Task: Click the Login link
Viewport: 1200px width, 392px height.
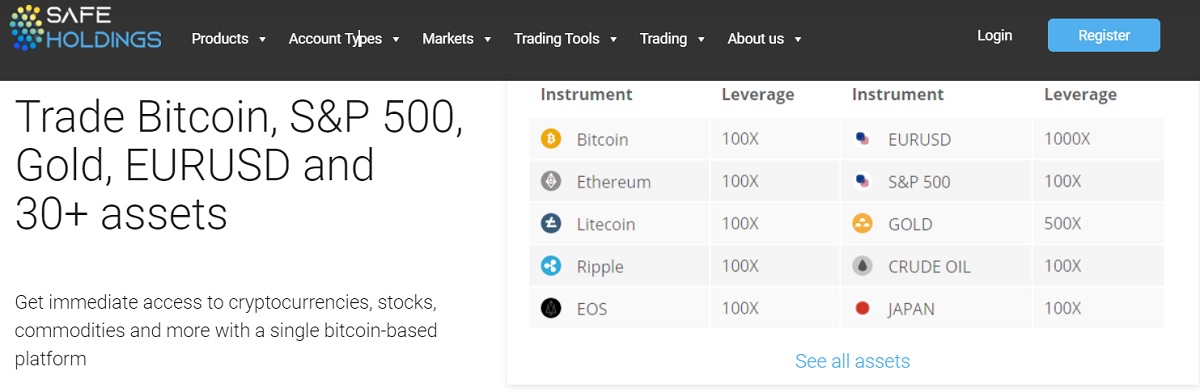Action: click(995, 35)
